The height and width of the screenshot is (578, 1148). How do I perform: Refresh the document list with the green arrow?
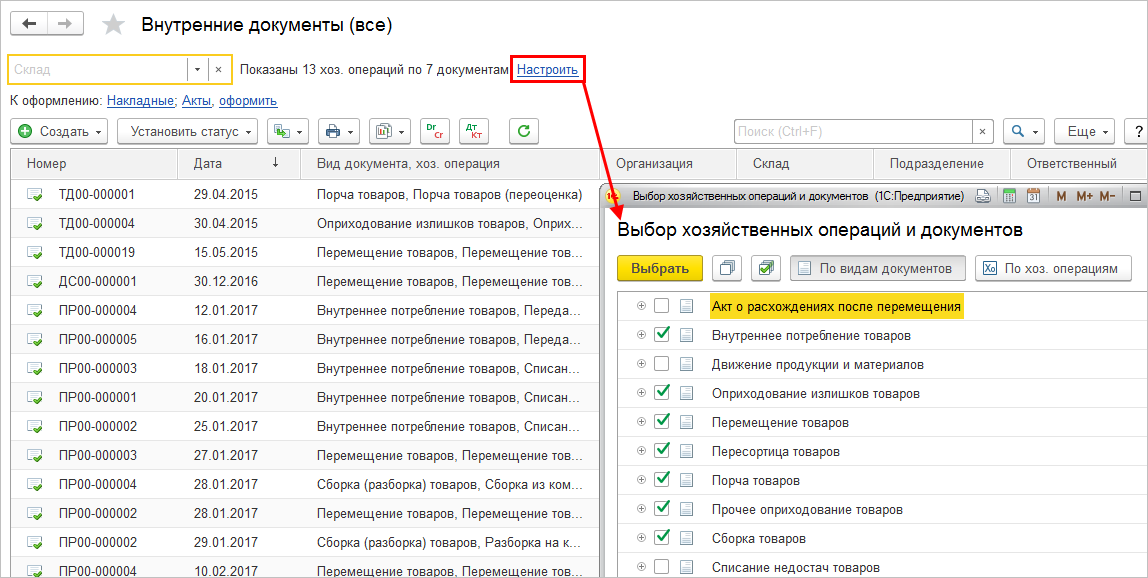coord(524,131)
